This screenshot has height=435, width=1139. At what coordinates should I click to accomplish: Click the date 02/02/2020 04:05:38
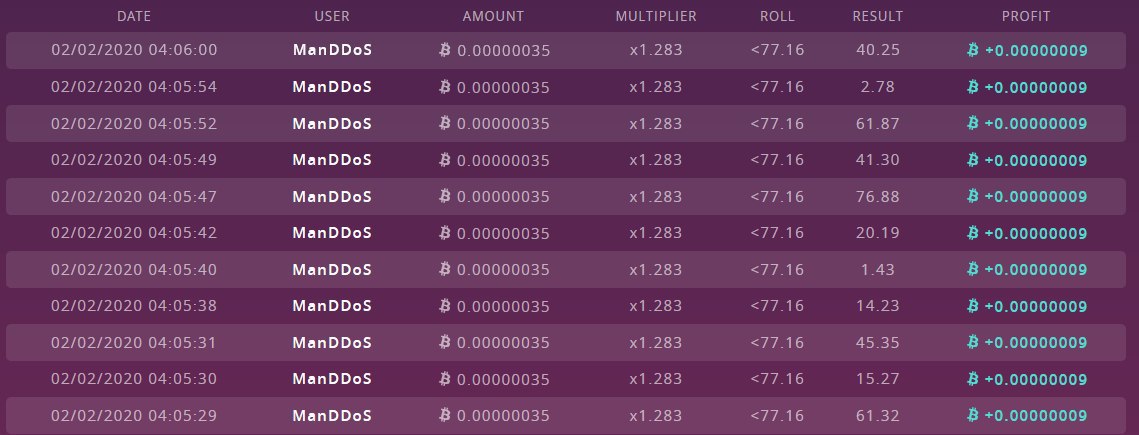(x=134, y=305)
